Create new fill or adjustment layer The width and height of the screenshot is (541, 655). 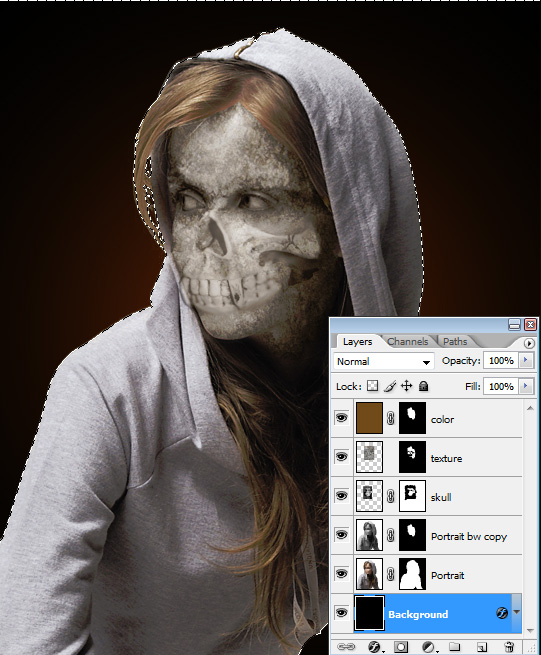pos(429,647)
